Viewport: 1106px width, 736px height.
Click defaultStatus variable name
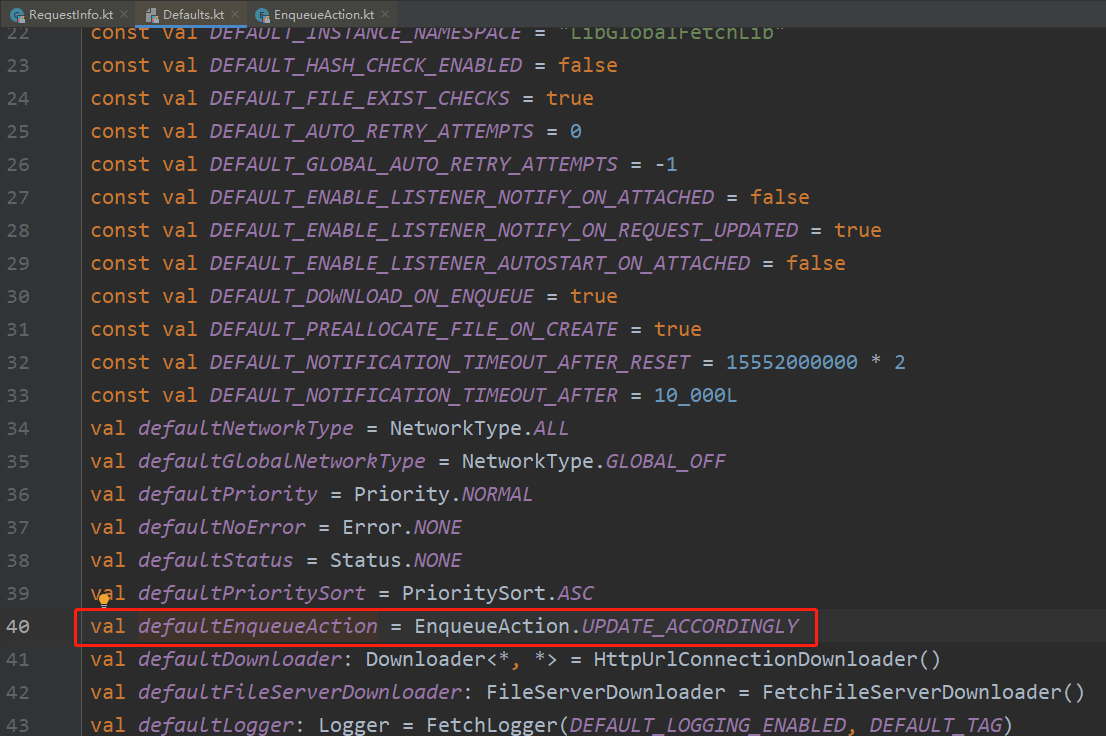(215, 560)
